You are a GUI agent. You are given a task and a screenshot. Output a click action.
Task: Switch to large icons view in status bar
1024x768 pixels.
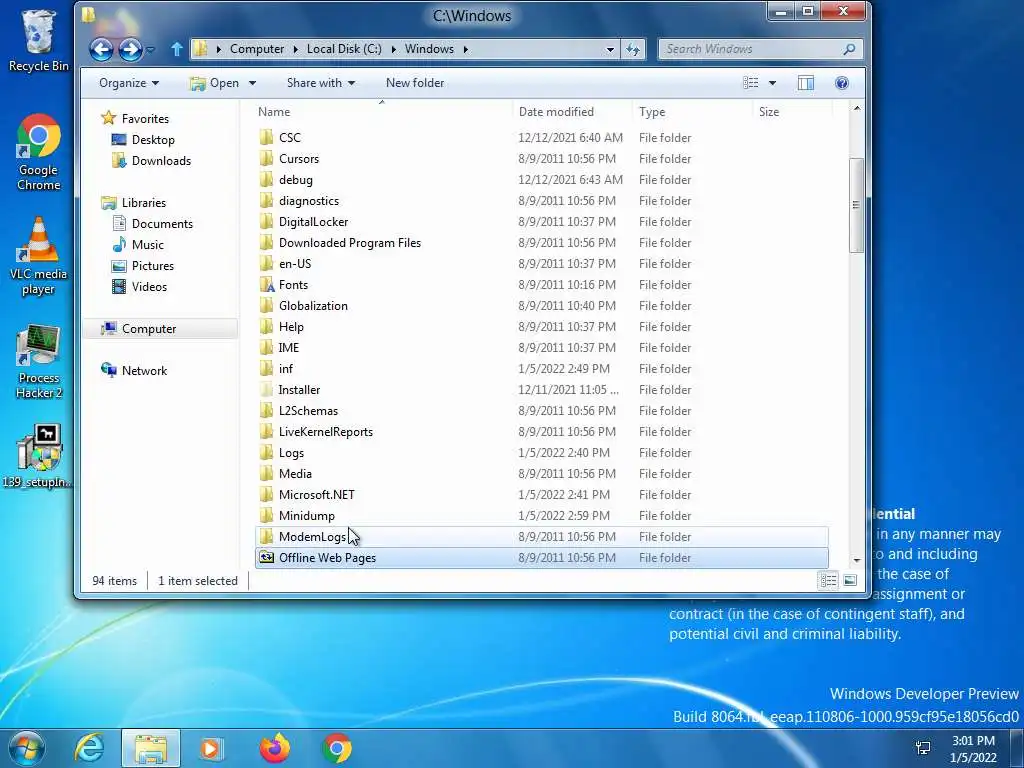(x=850, y=581)
